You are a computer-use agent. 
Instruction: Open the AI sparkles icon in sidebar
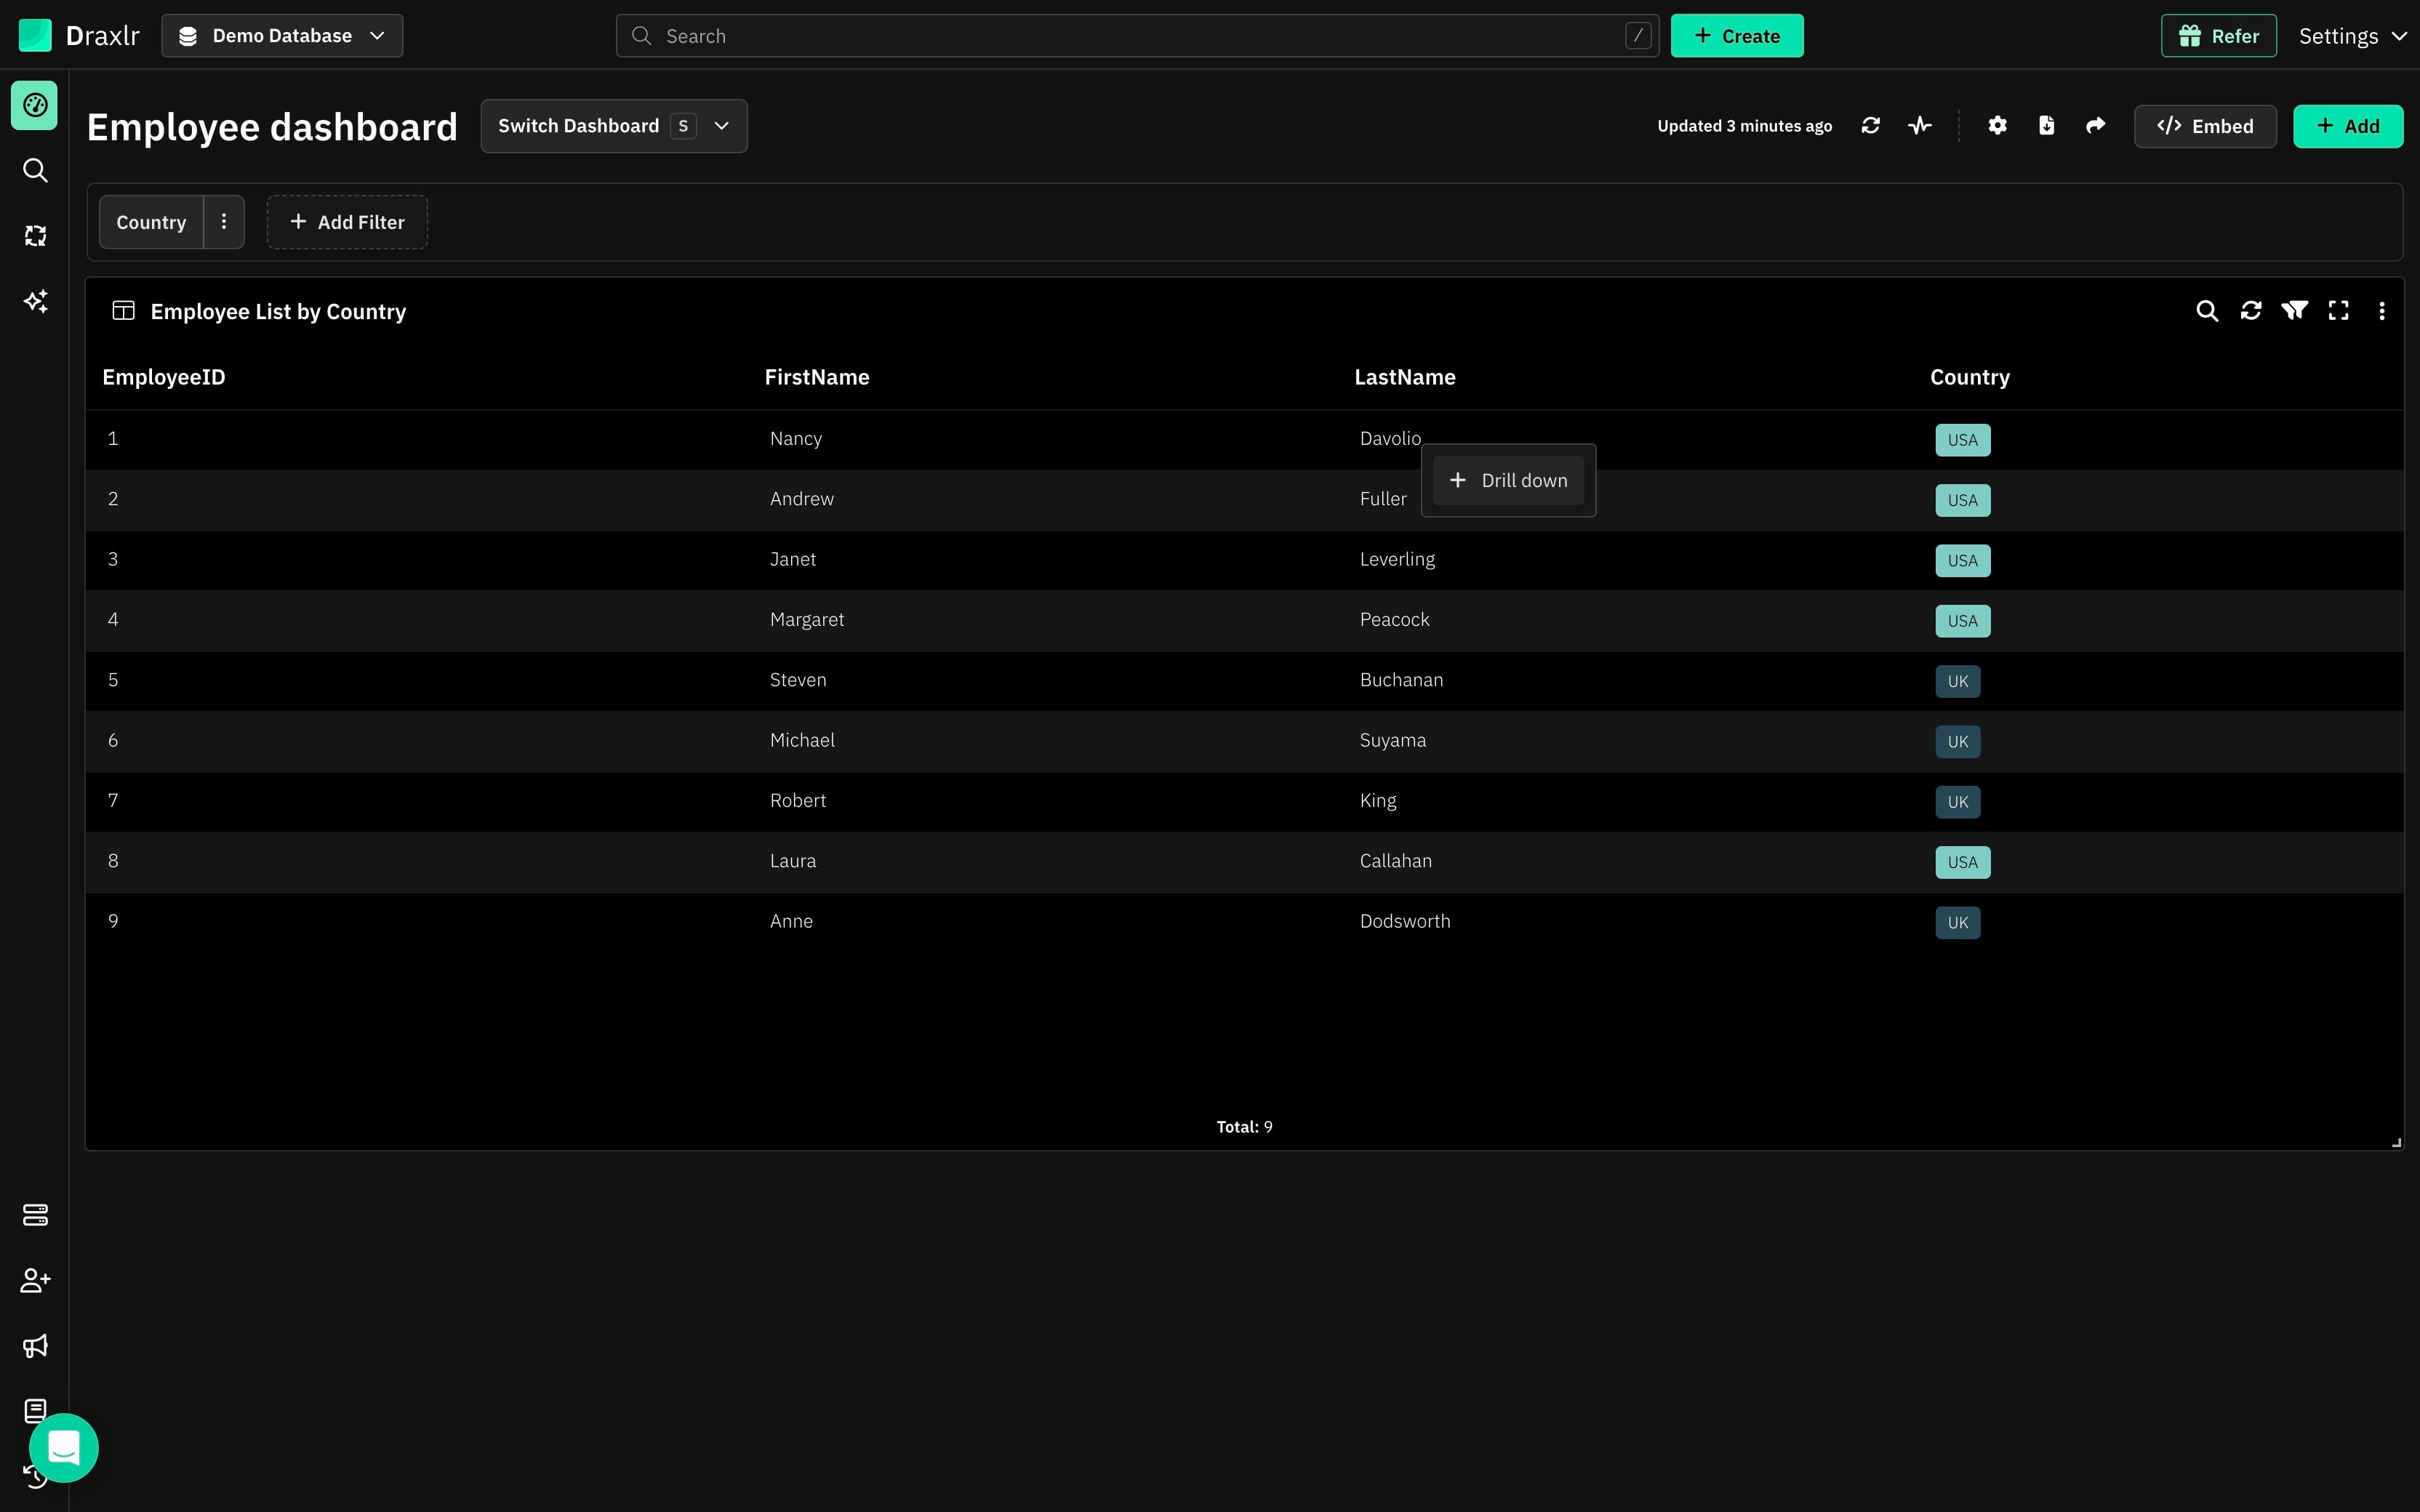point(35,301)
